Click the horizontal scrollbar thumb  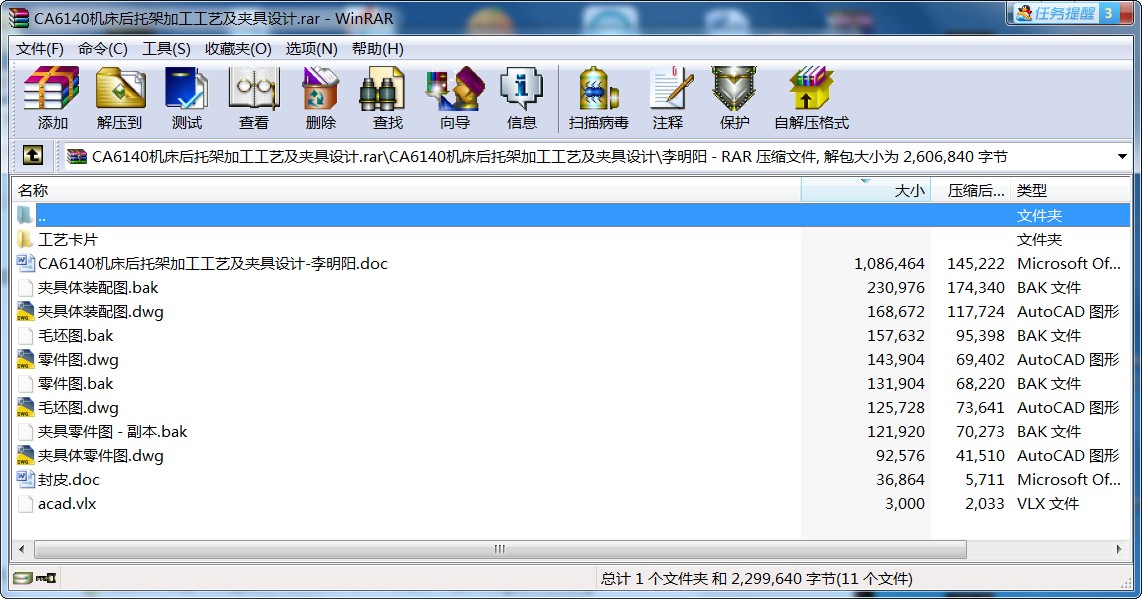coord(500,549)
